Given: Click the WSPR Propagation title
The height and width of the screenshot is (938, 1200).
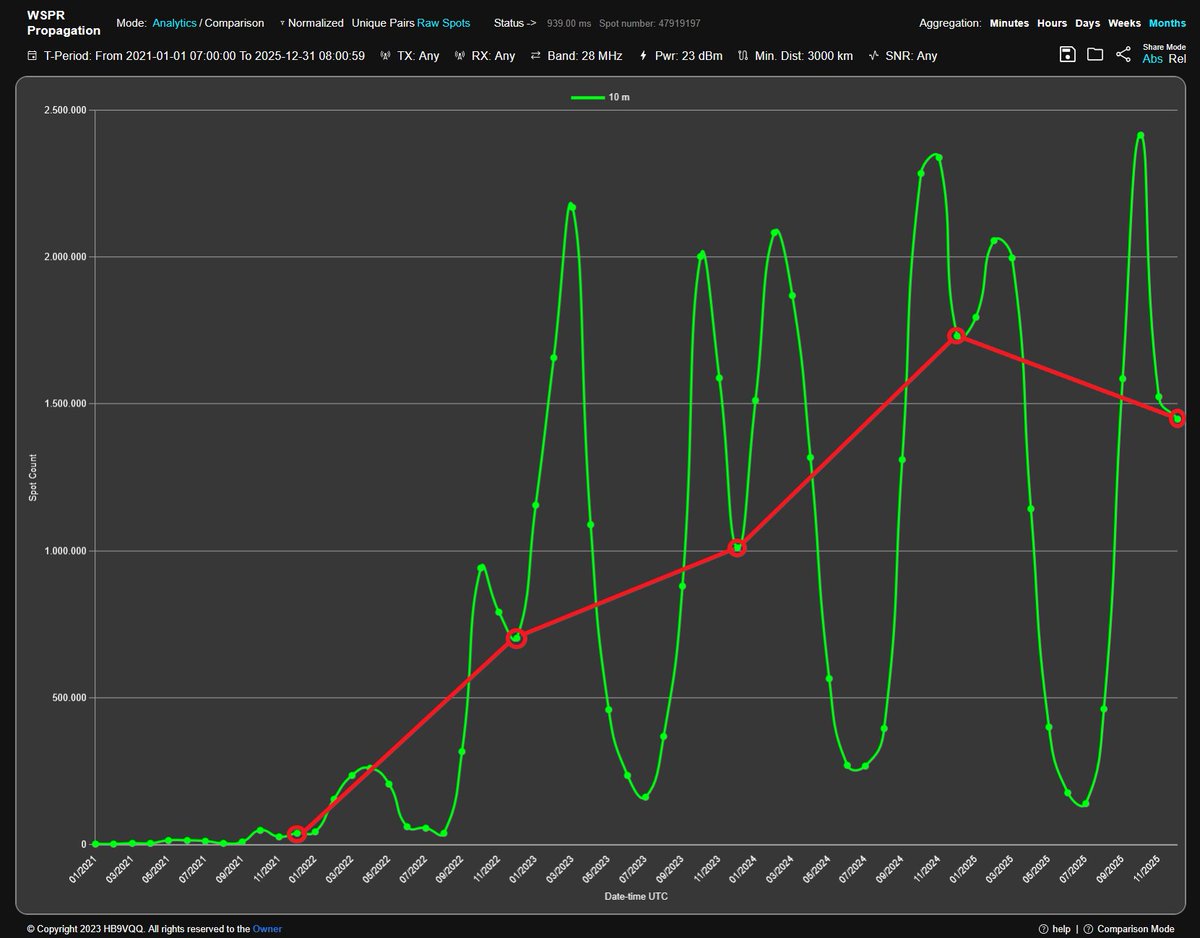Looking at the screenshot, I should 64,25.
